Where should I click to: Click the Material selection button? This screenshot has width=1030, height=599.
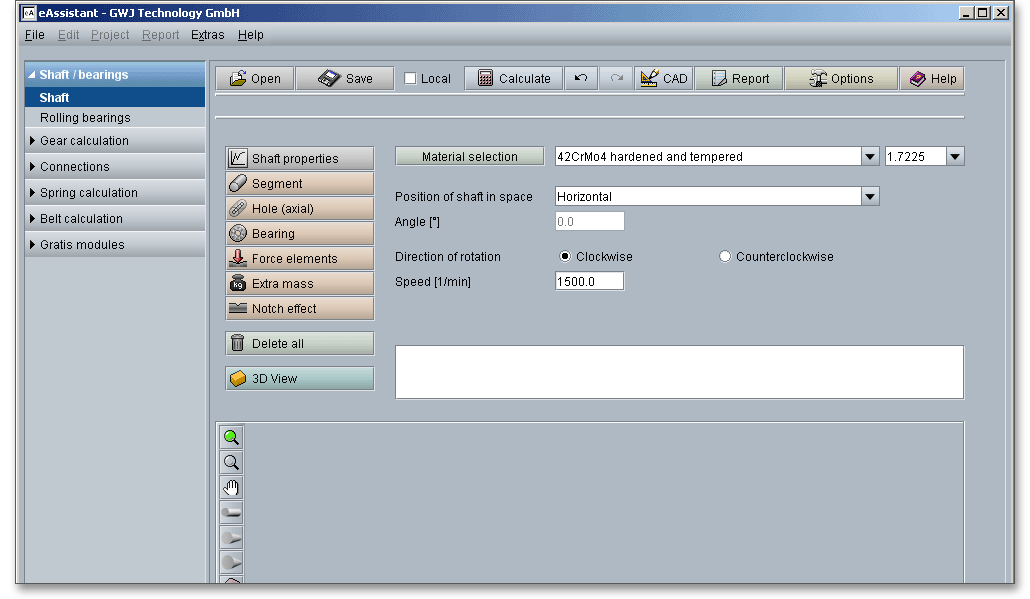tap(470, 157)
